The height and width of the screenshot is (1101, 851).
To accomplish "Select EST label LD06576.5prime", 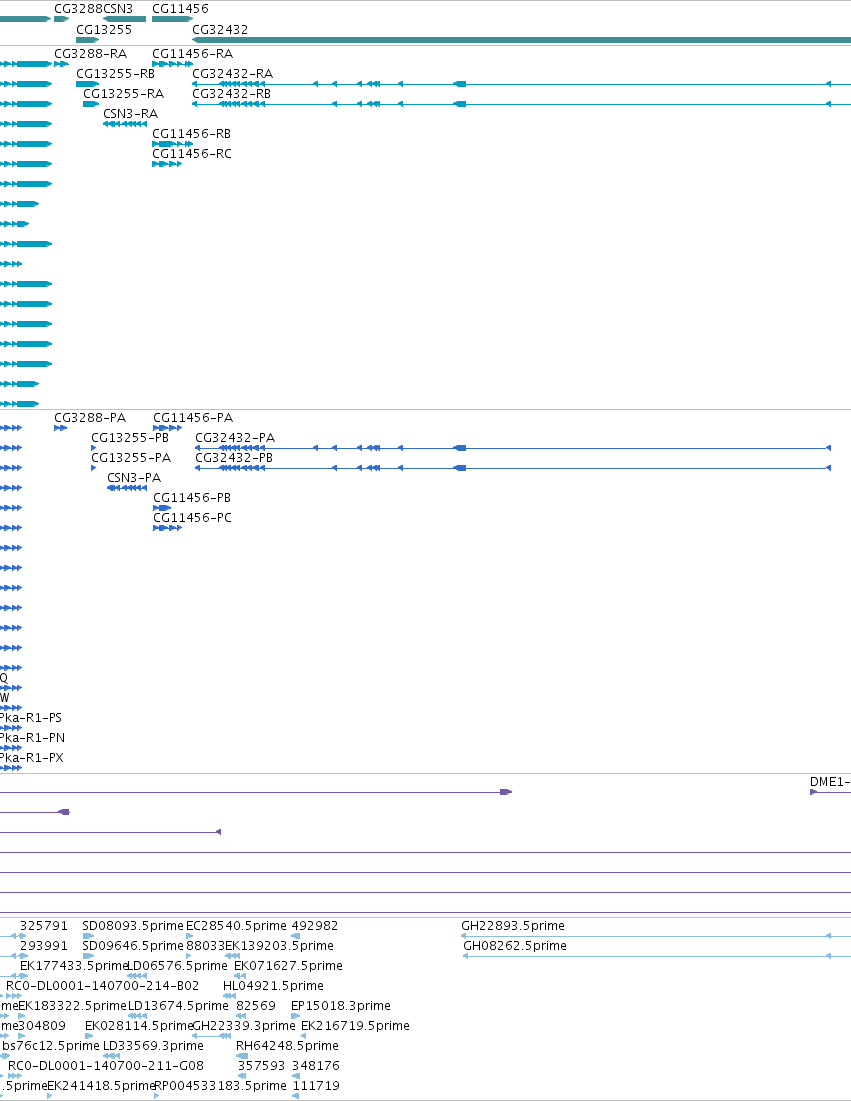I will [x=178, y=966].
